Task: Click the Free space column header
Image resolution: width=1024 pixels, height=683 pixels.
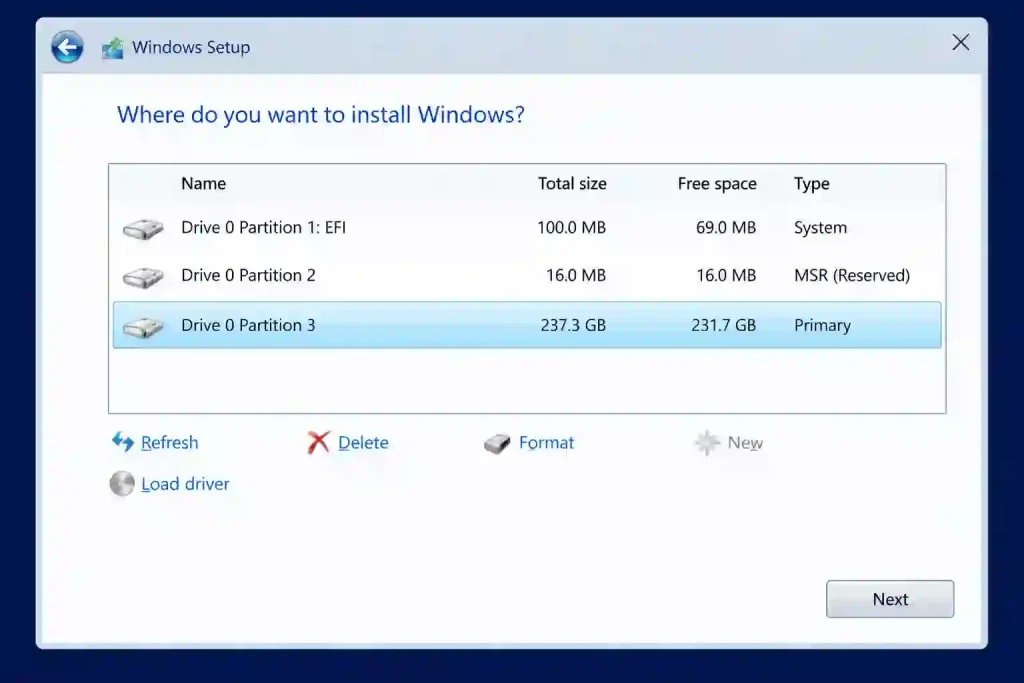Action: click(x=717, y=183)
